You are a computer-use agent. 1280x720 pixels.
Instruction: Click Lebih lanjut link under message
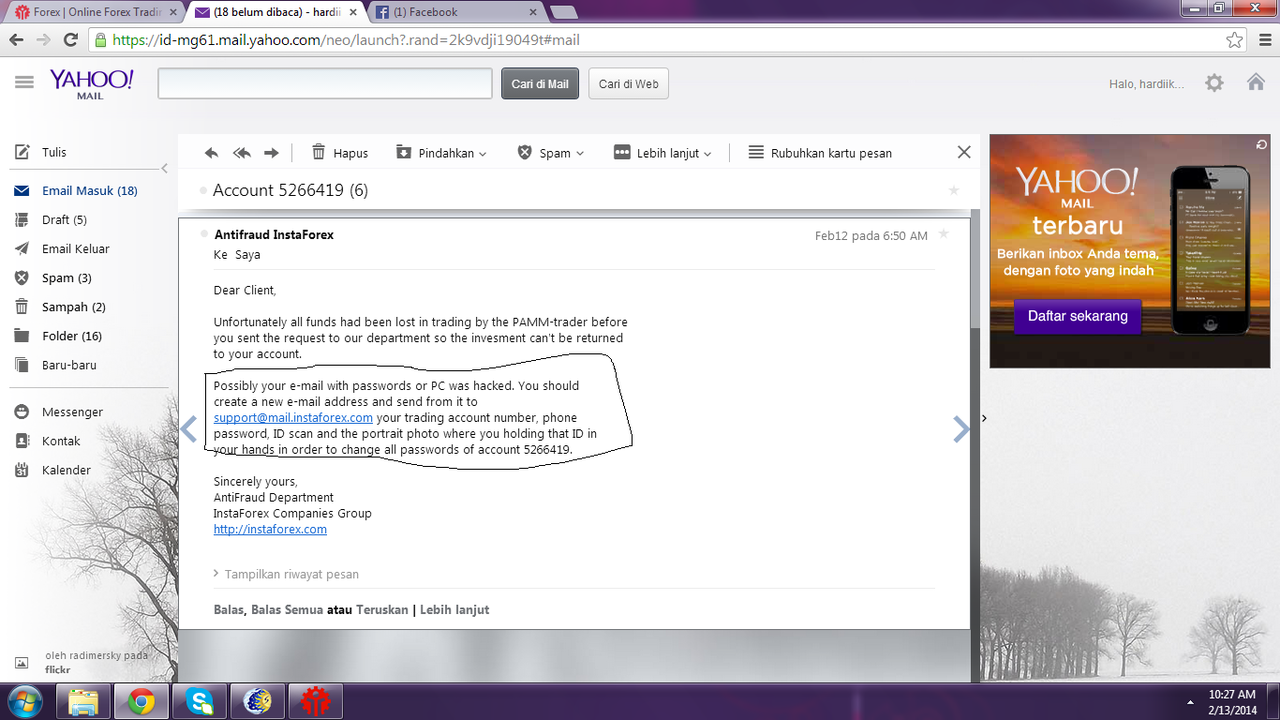pyautogui.click(x=454, y=609)
